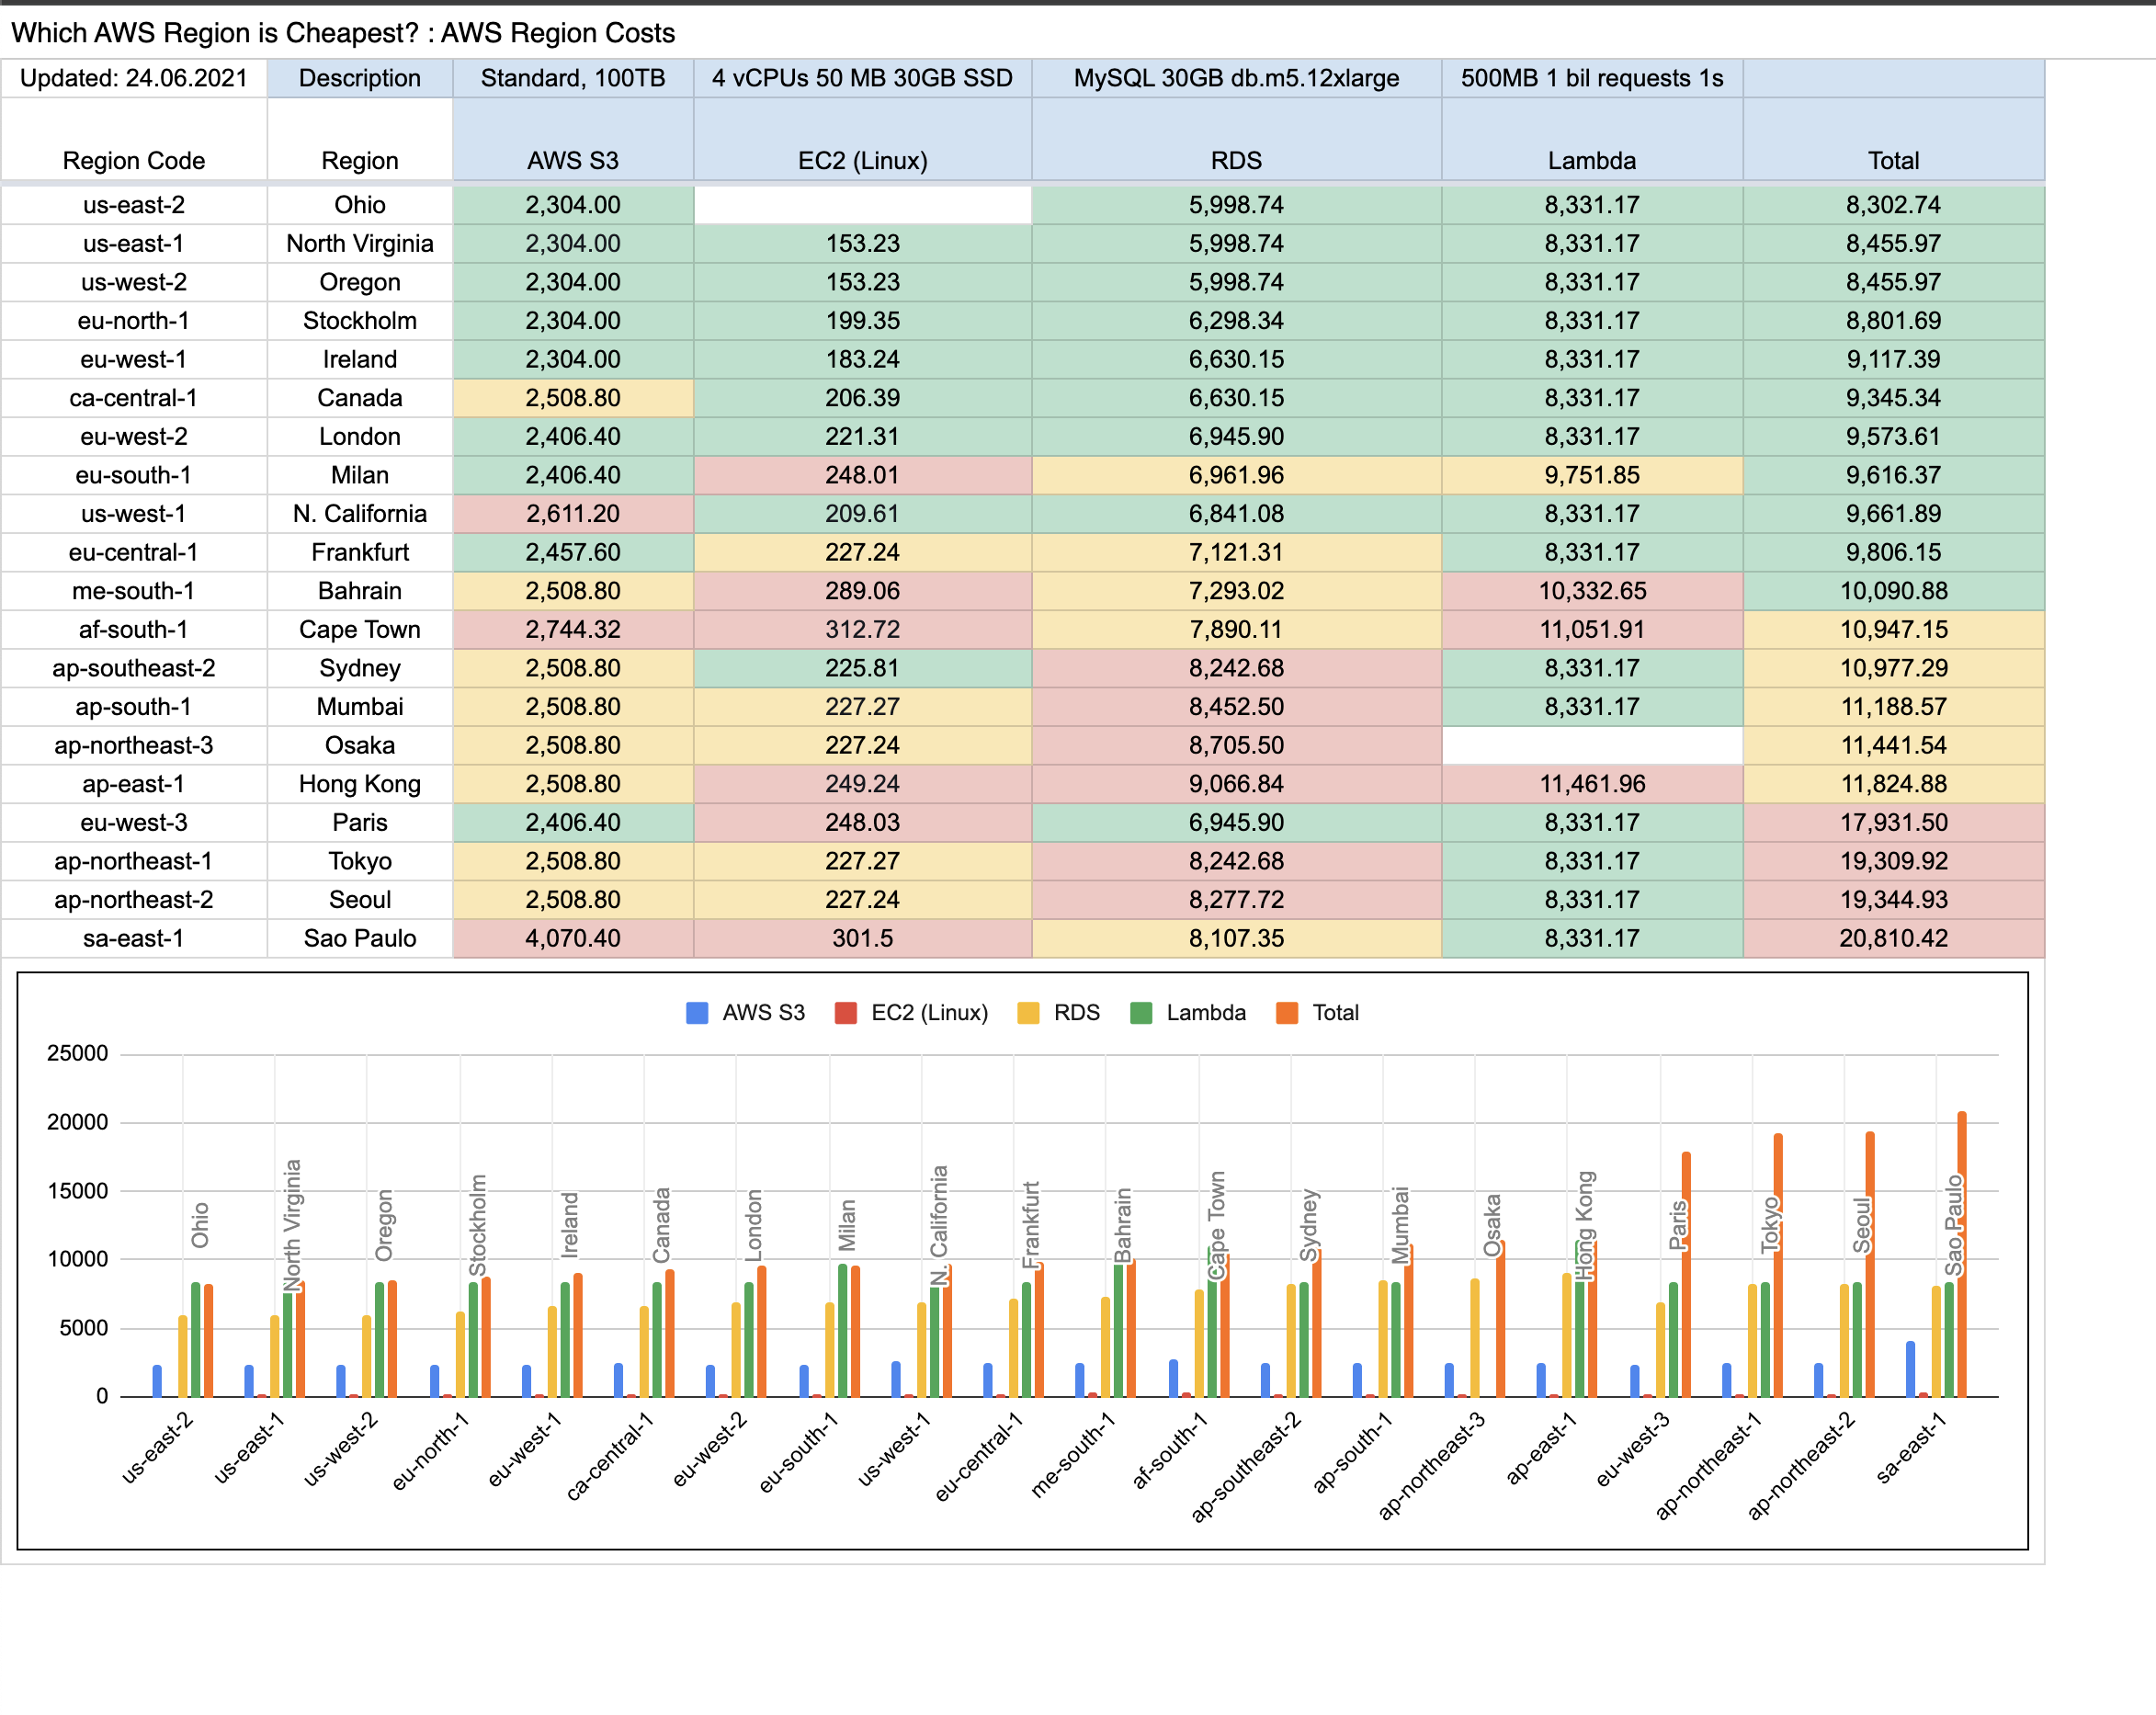The height and width of the screenshot is (1715, 2156).
Task: Click the 'Description' header cell
Action: [x=360, y=78]
